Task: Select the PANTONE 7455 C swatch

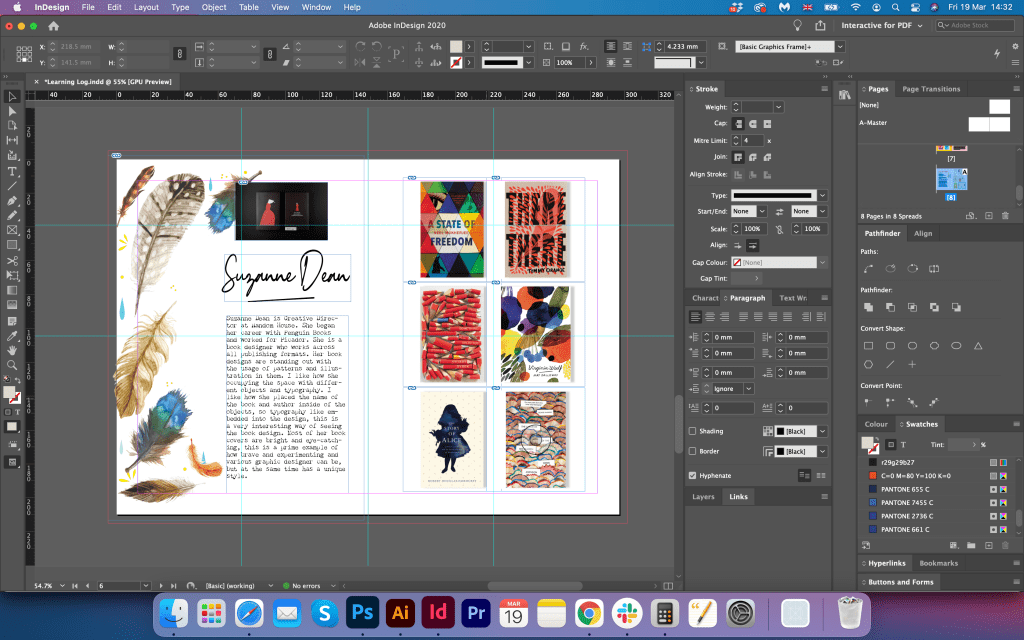Action: coord(905,501)
